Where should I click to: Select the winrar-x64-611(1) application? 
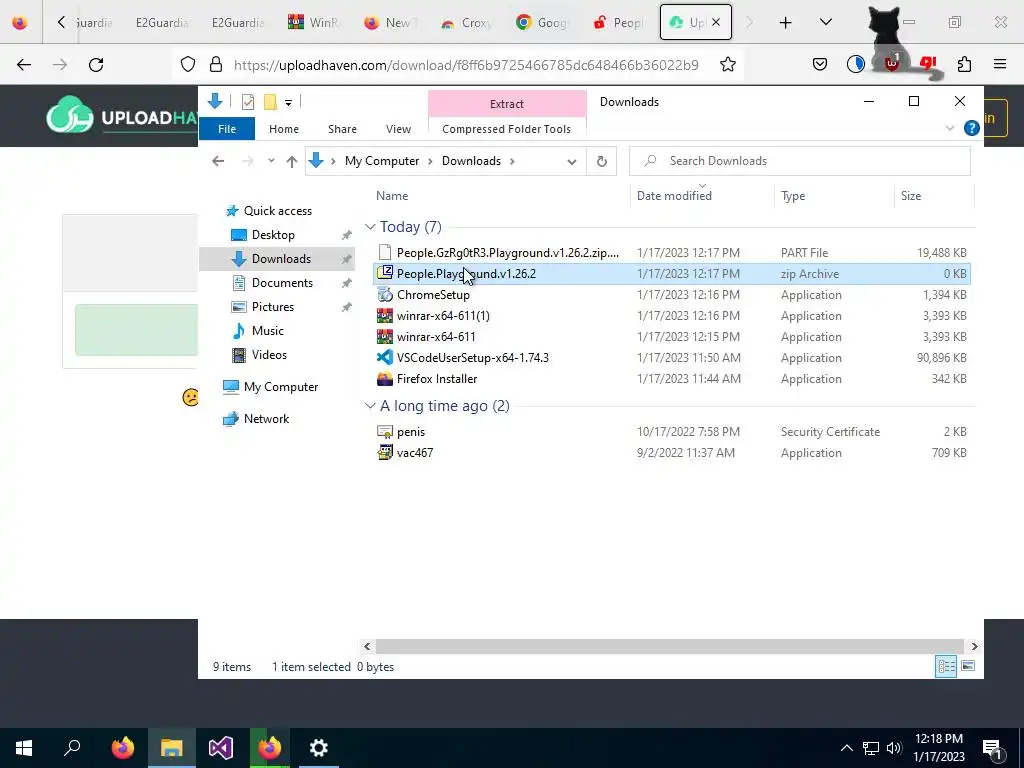tap(443, 316)
